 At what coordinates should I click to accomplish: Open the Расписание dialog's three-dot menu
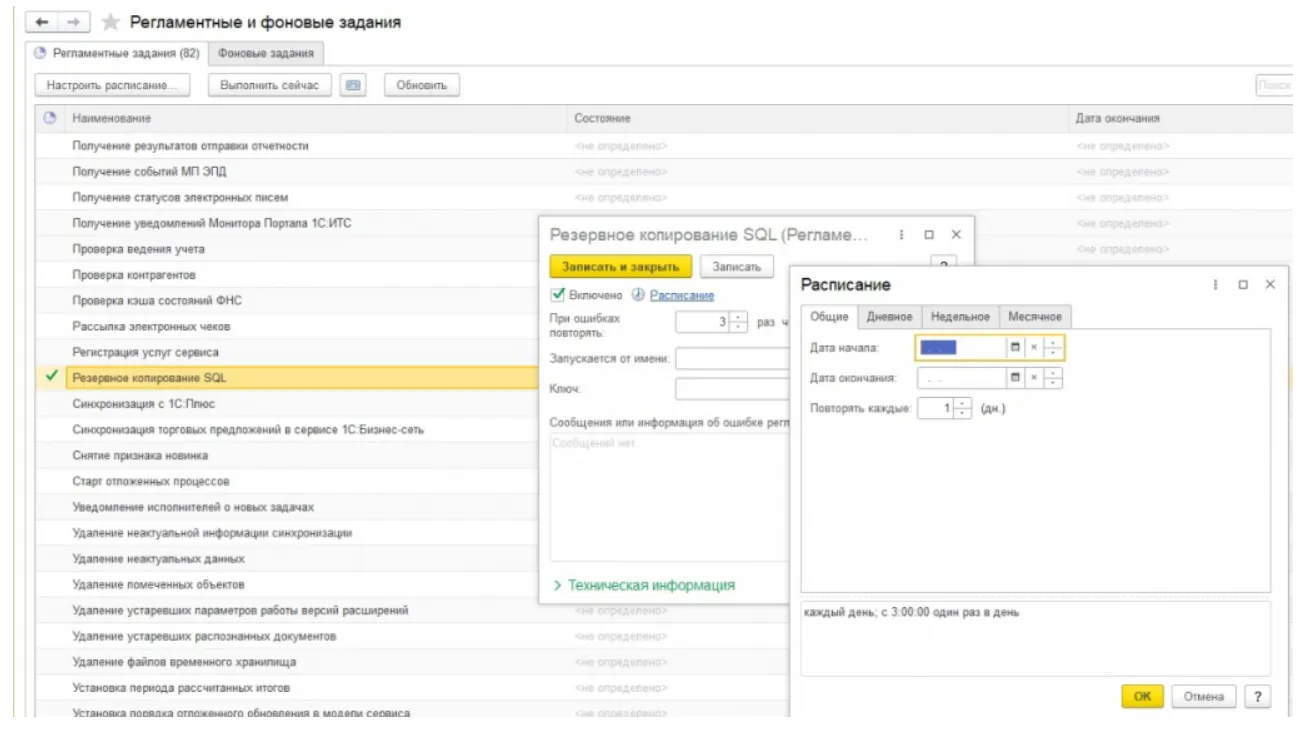click(x=1216, y=285)
